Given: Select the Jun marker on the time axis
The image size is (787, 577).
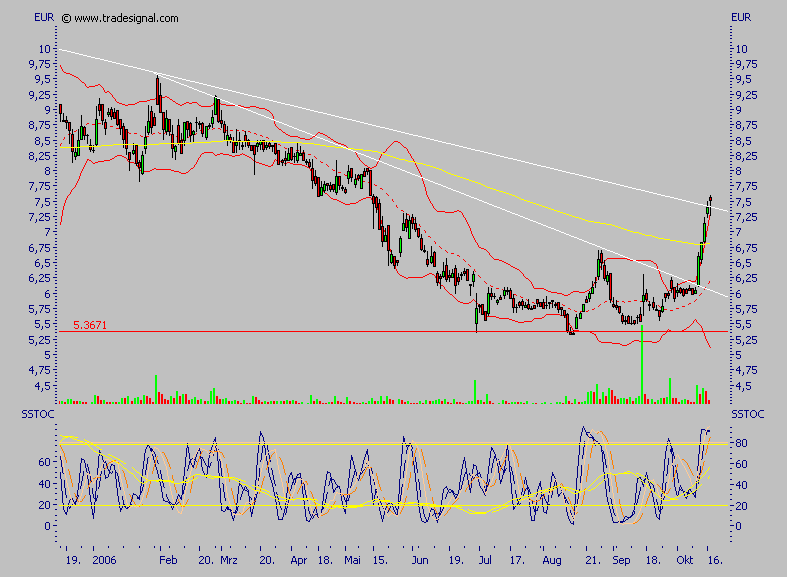Looking at the screenshot, I should (422, 563).
